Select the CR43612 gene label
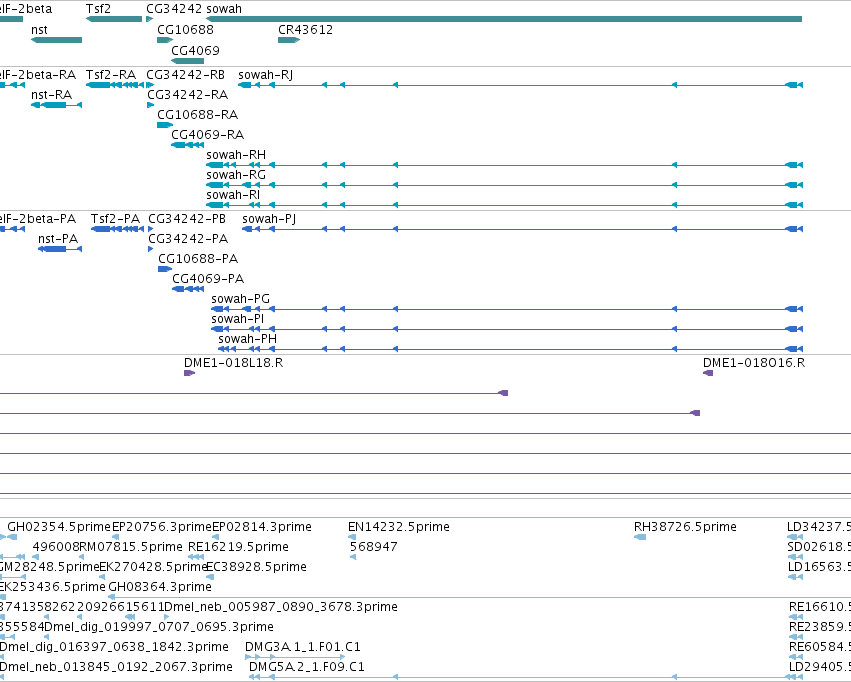 point(306,29)
